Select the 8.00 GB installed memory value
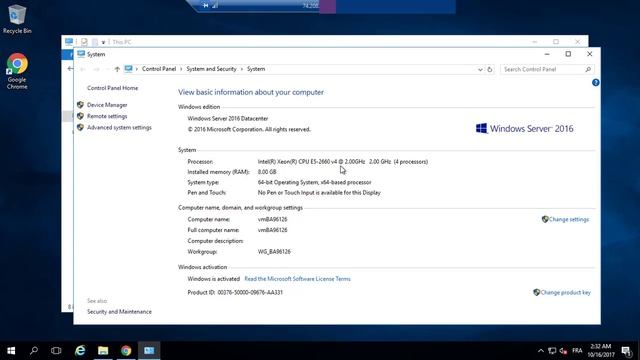This screenshot has width=640, height=360. tap(267, 172)
